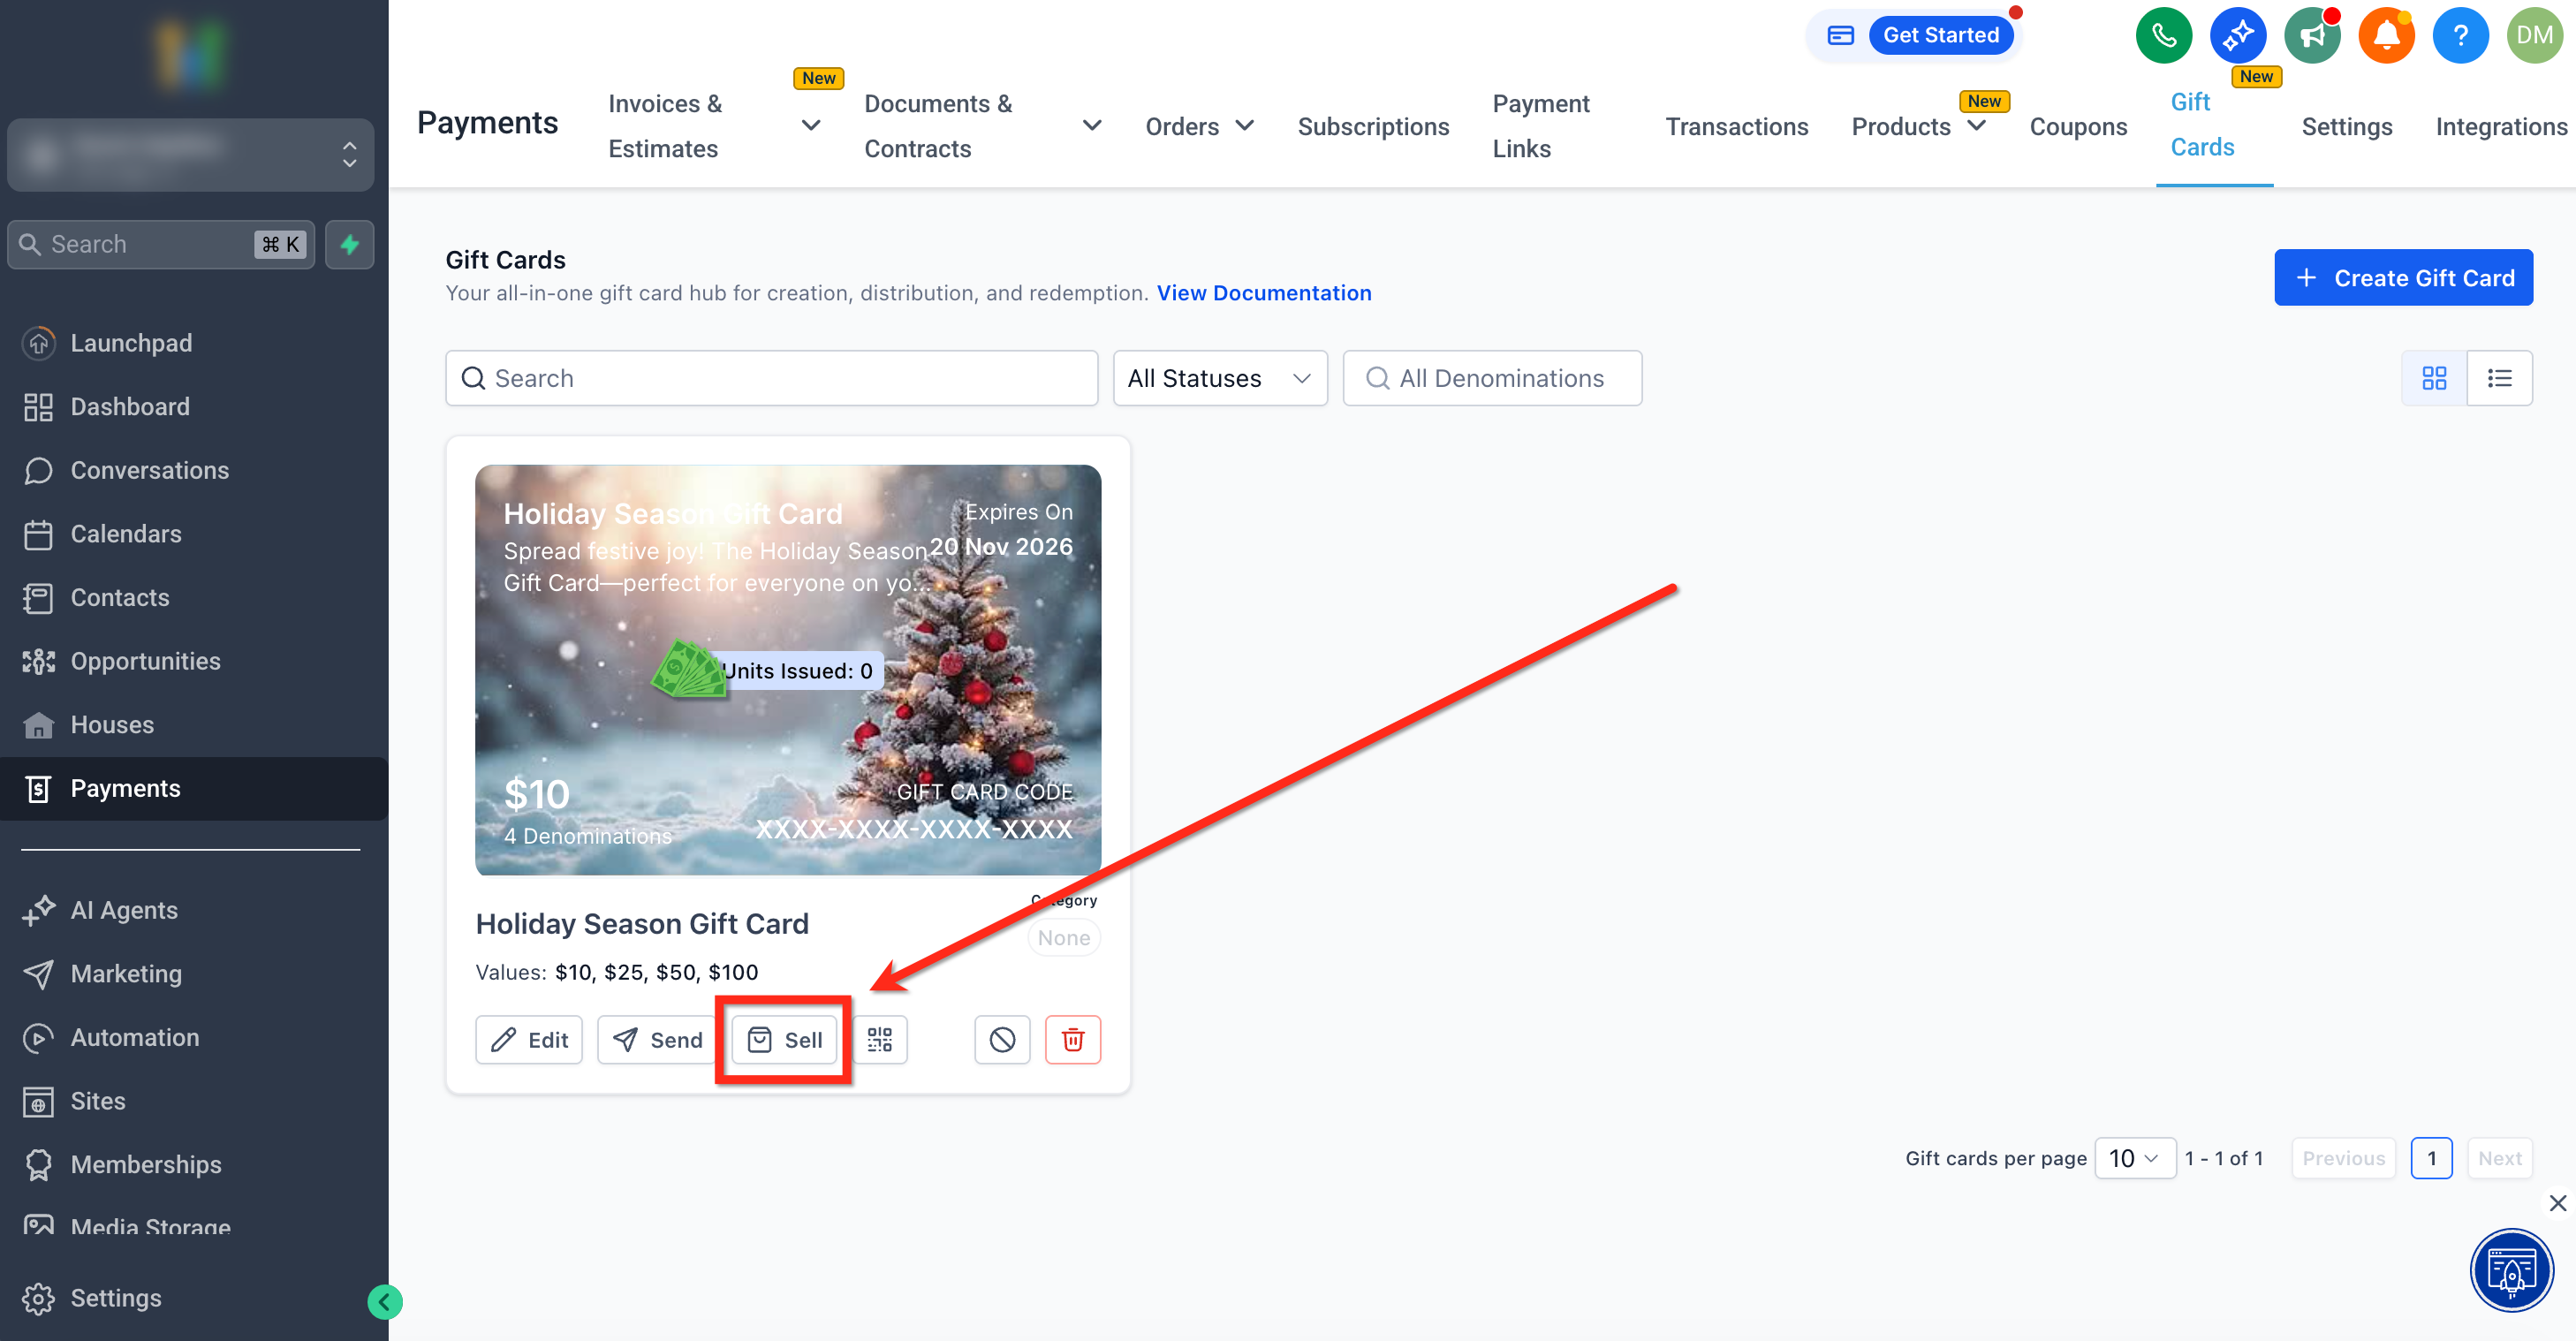The width and height of the screenshot is (2576, 1341).
Task: Click the green lightning quick actions icon
Action: click(x=349, y=244)
